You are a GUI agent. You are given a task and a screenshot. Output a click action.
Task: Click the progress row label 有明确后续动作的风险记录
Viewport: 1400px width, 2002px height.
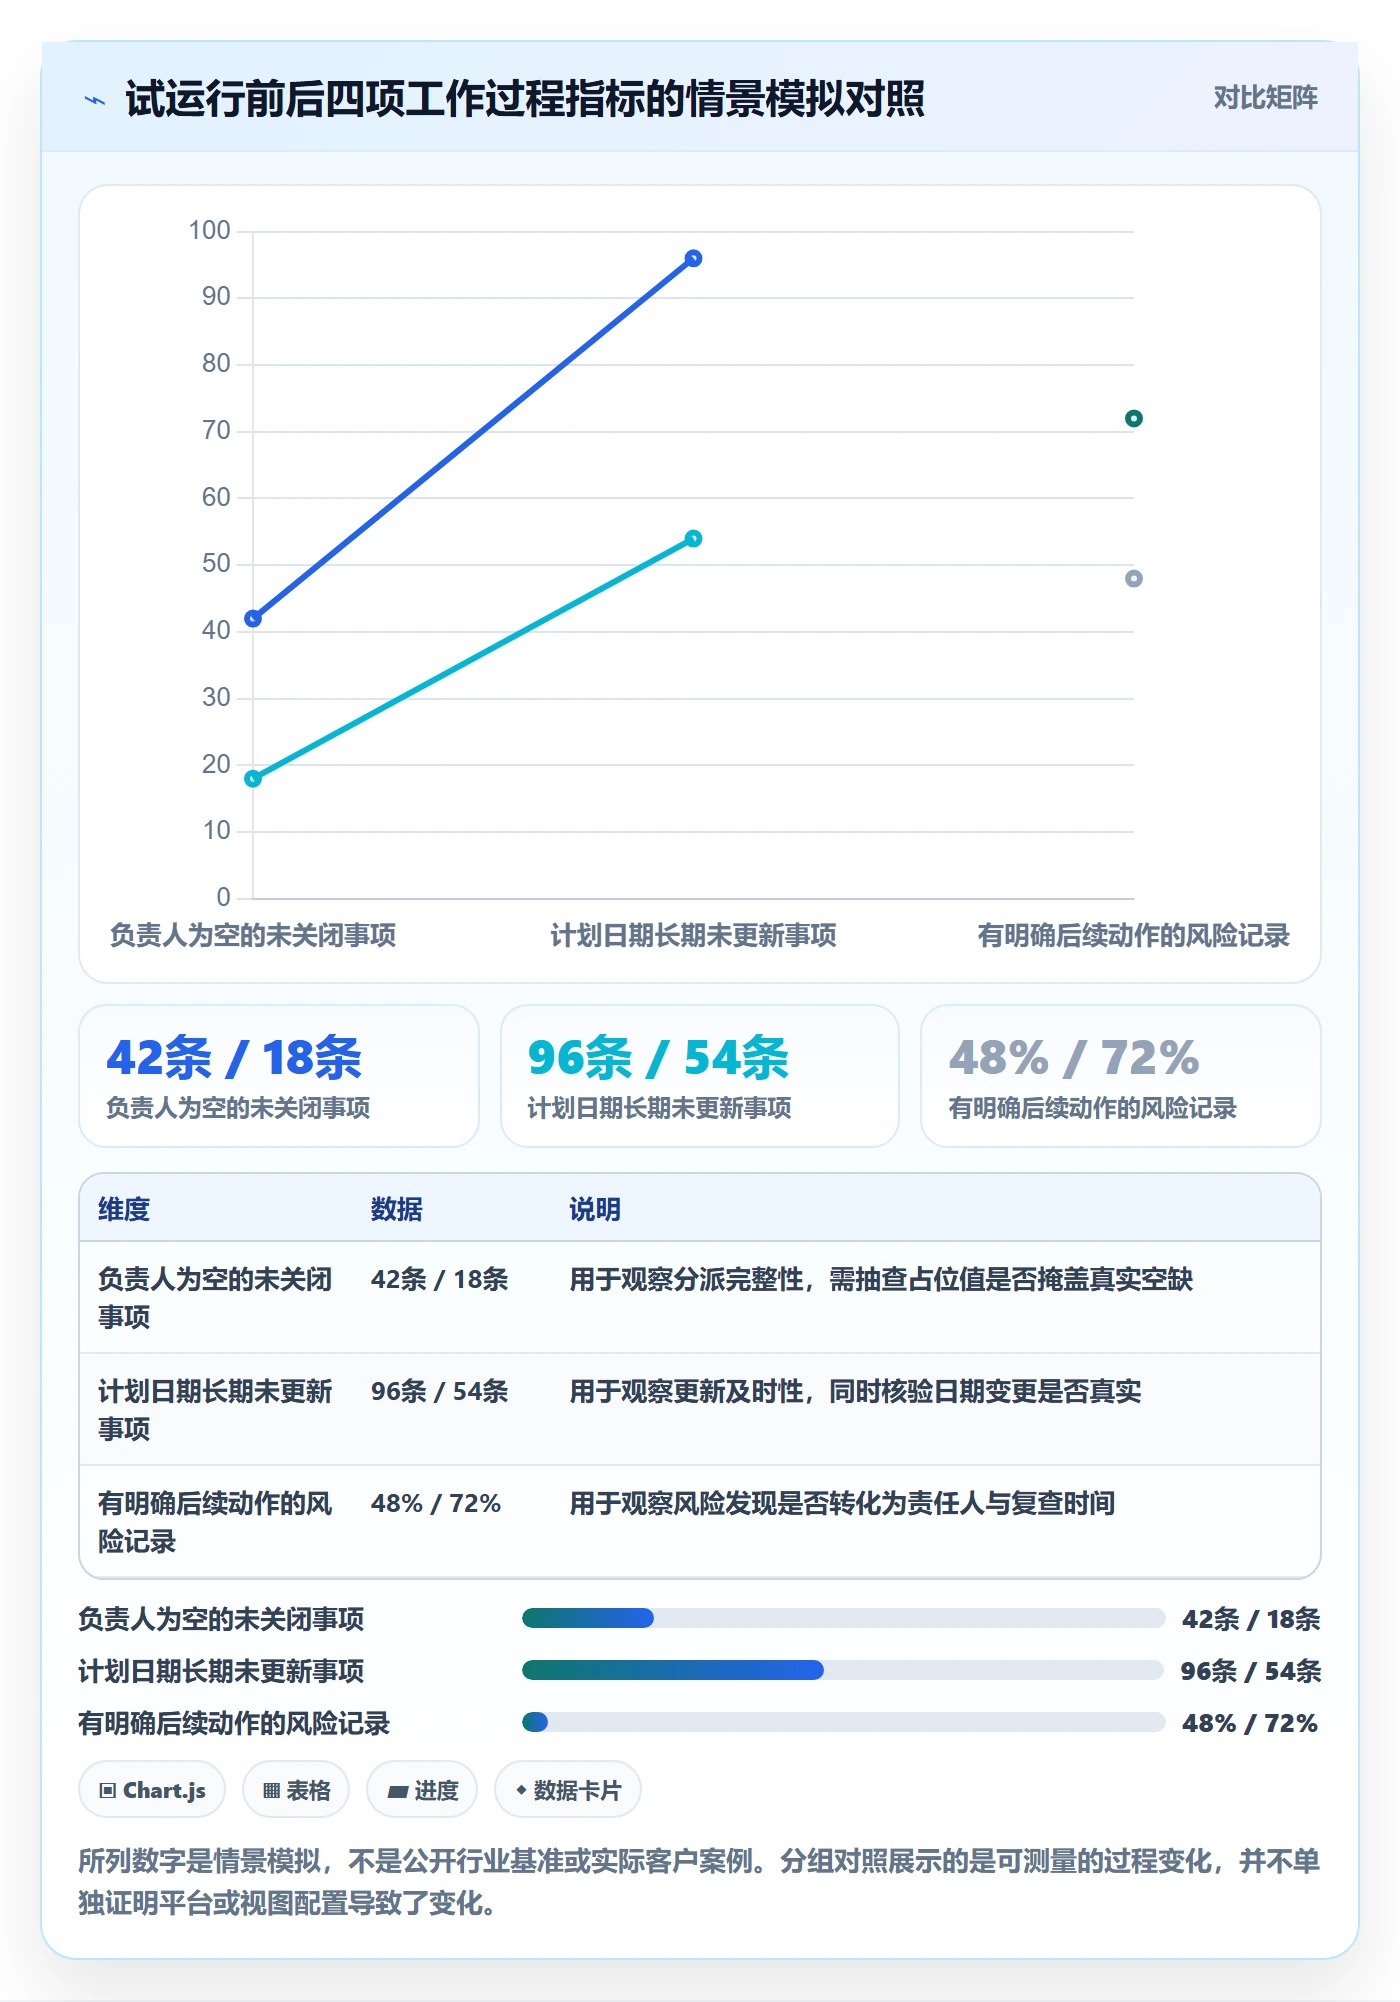pos(234,1723)
